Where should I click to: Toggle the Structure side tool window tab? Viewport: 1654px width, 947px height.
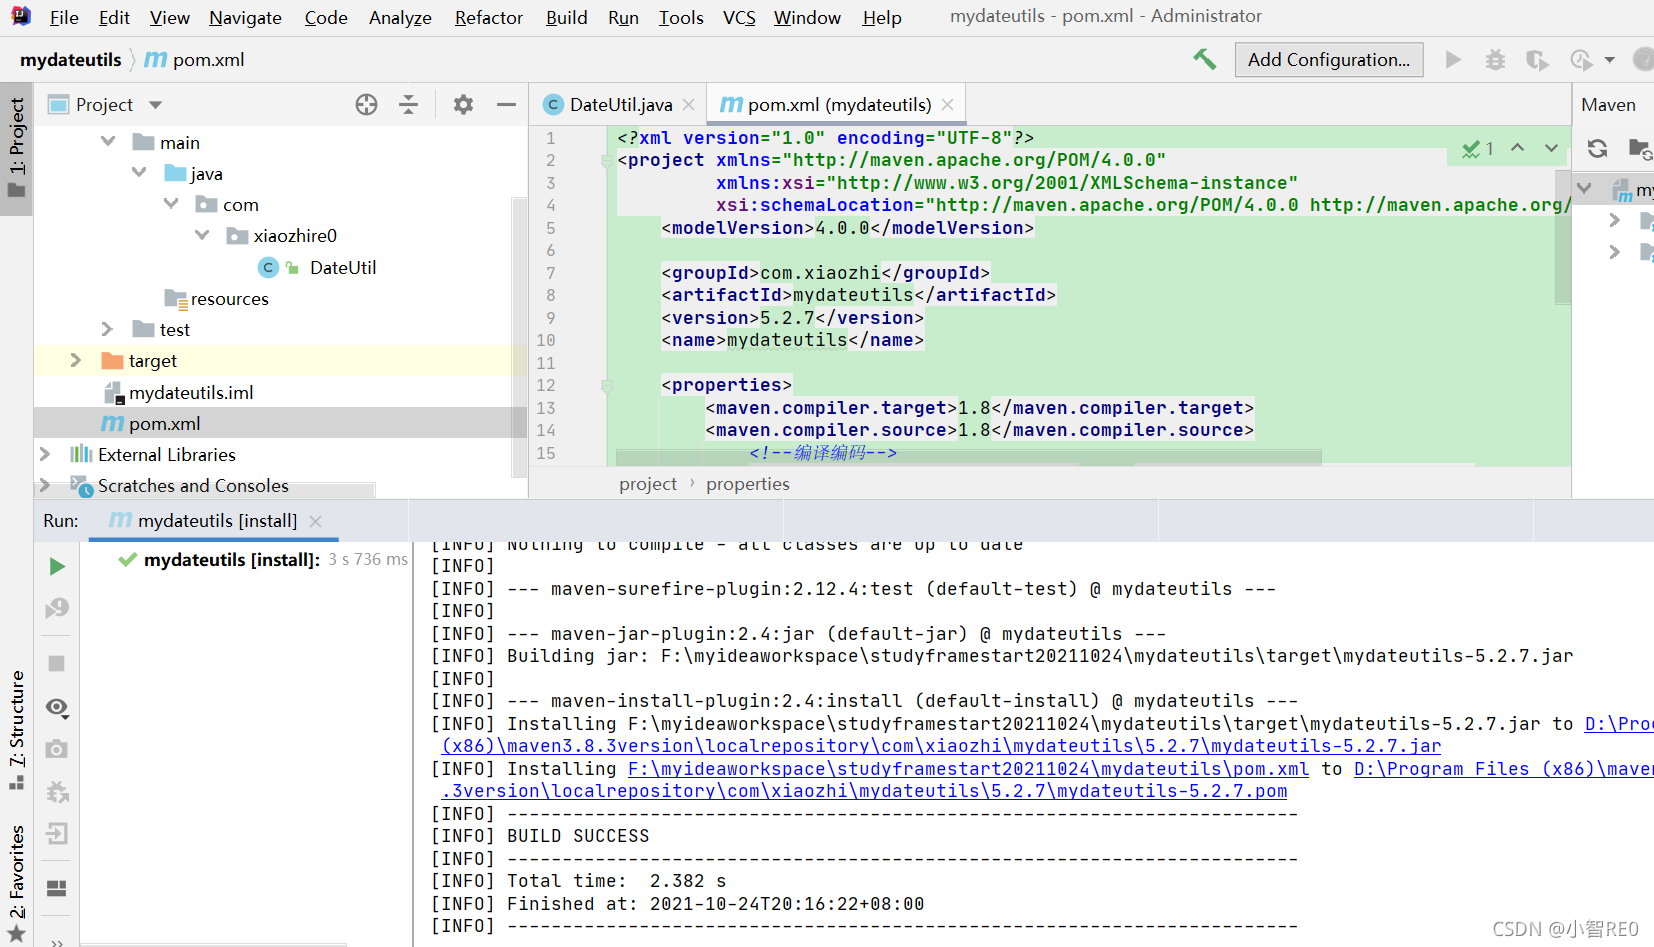click(x=17, y=729)
